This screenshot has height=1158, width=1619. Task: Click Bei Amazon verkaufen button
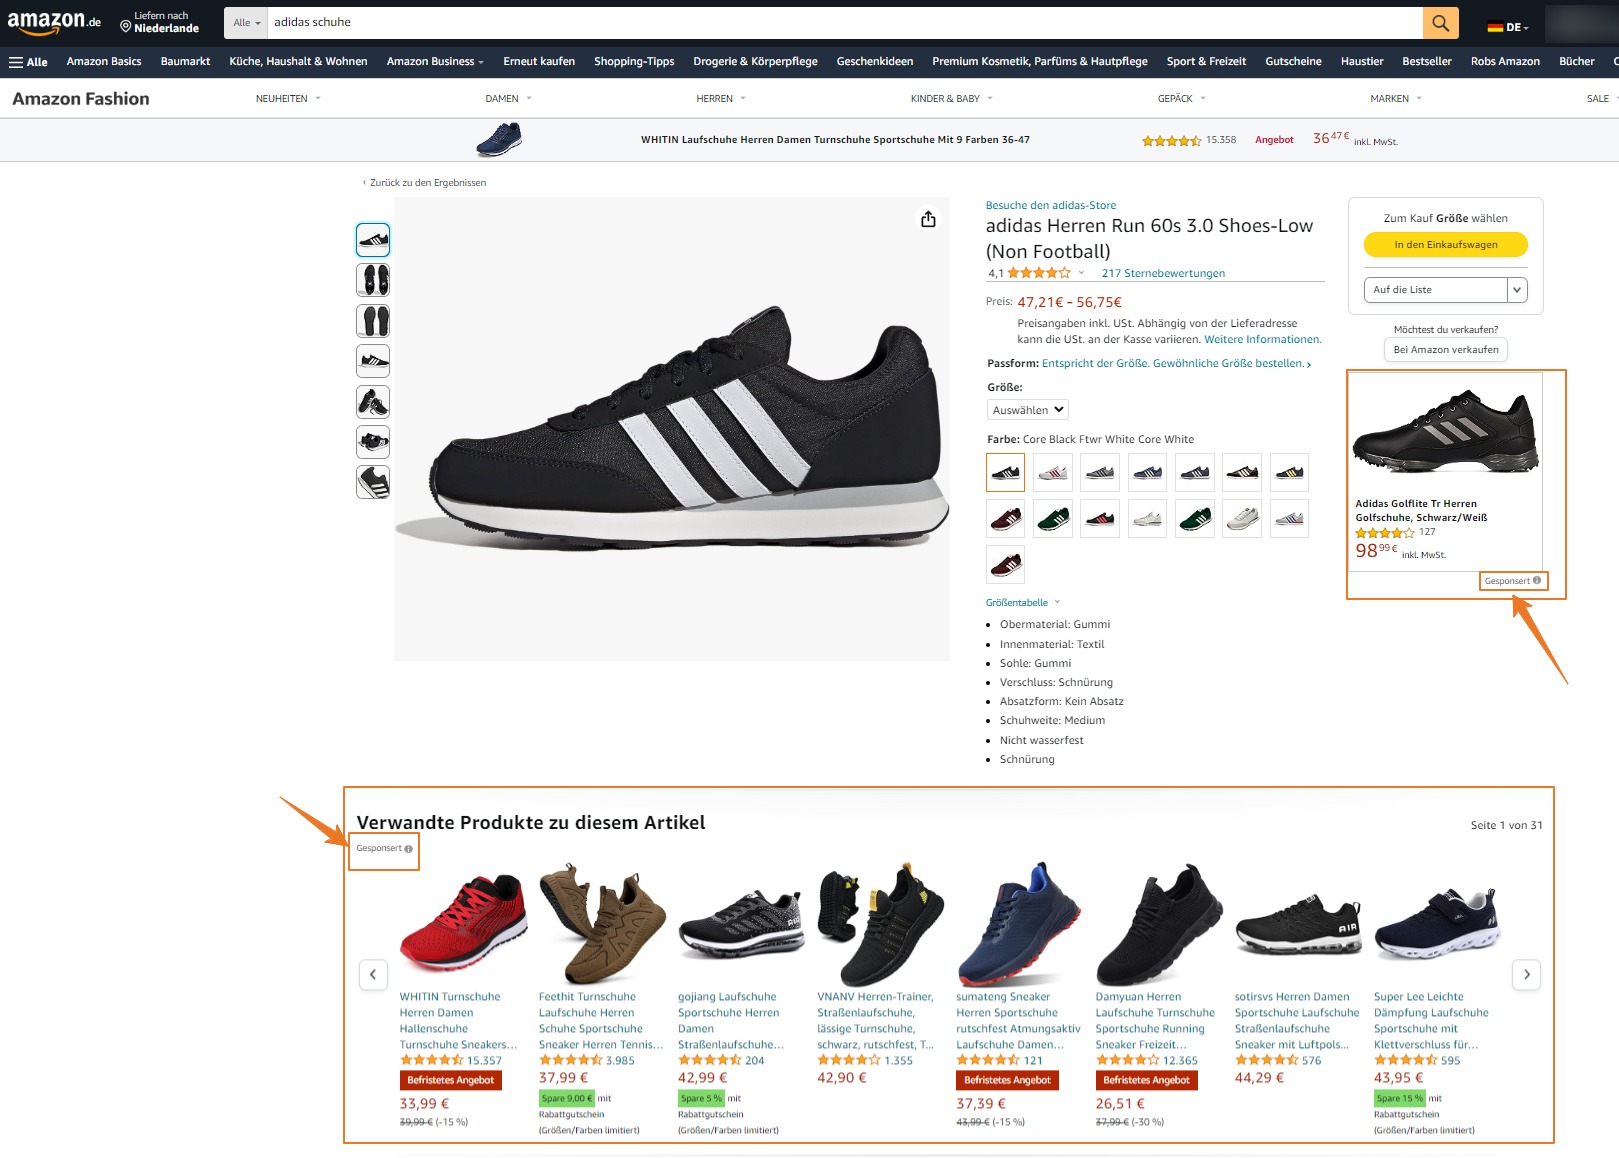click(1445, 350)
